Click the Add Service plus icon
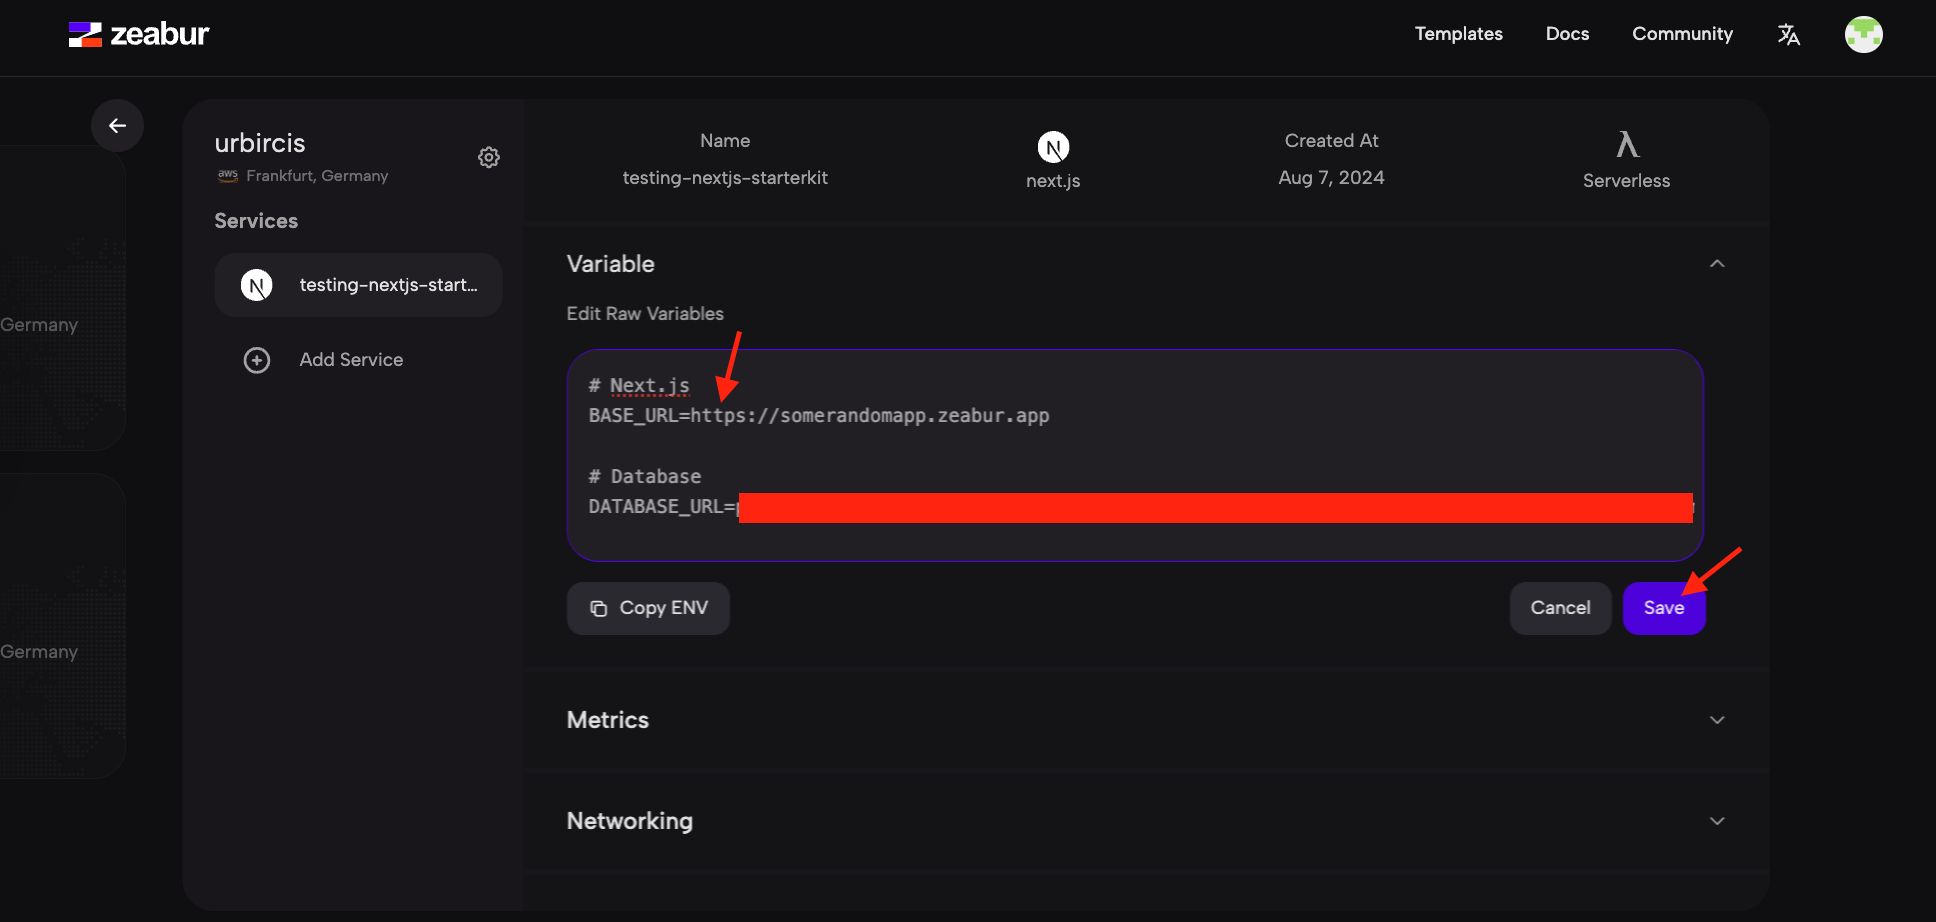The width and height of the screenshot is (1936, 922). (257, 360)
